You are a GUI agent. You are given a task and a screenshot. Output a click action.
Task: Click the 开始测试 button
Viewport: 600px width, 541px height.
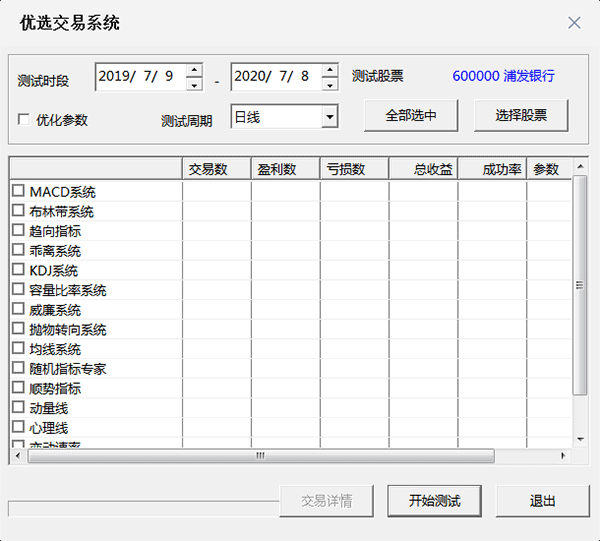[x=434, y=501]
